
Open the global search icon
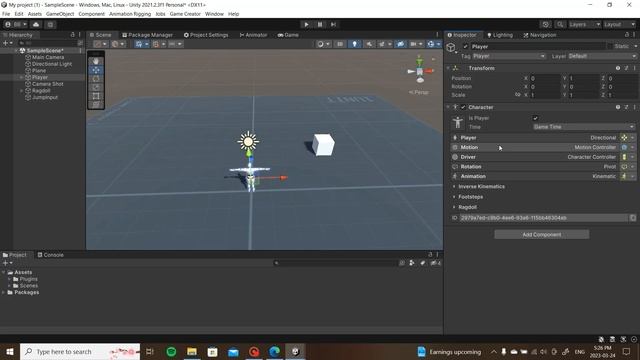(x=560, y=24)
